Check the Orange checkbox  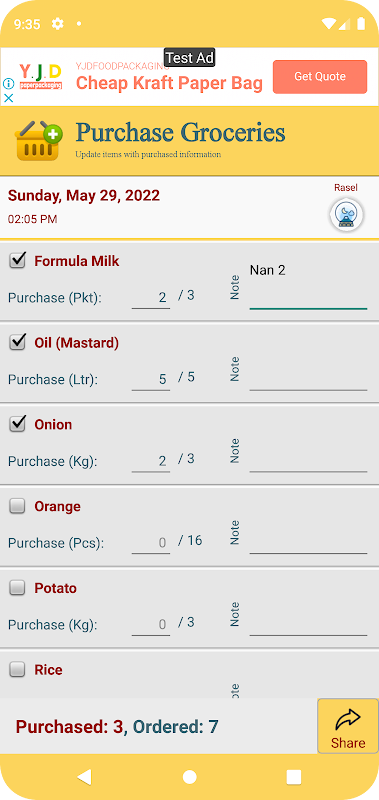click(x=17, y=506)
